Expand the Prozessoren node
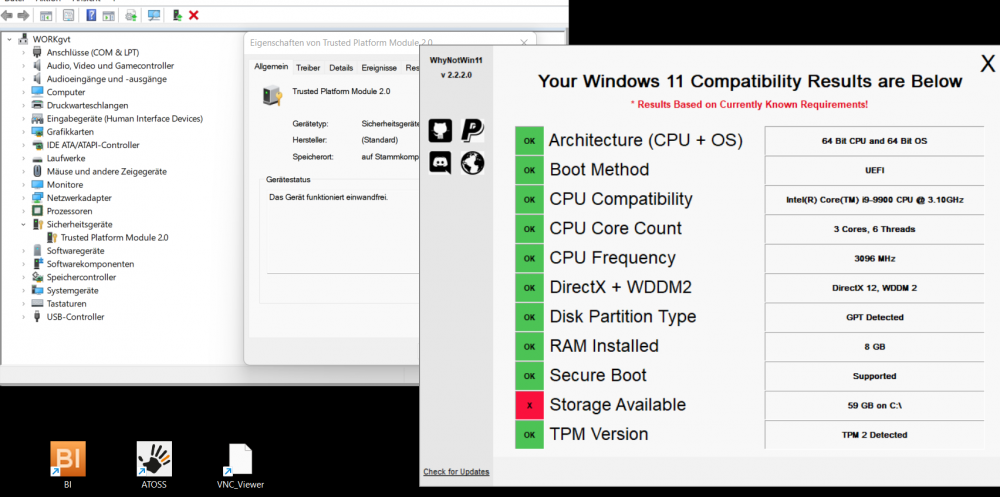 tap(24, 211)
